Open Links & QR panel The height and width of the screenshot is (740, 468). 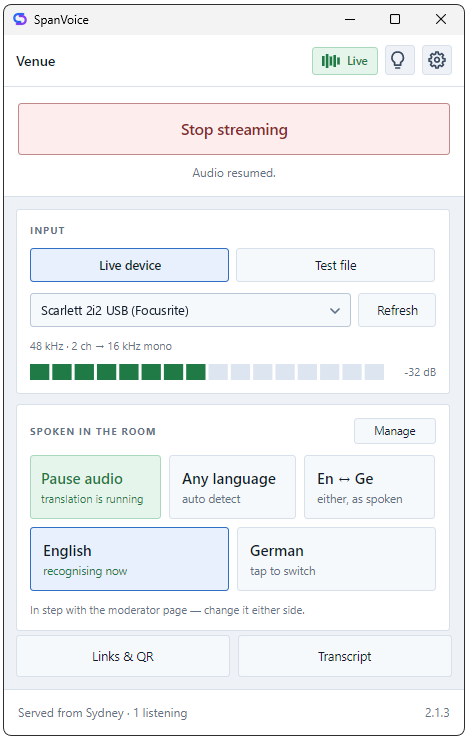coord(123,656)
